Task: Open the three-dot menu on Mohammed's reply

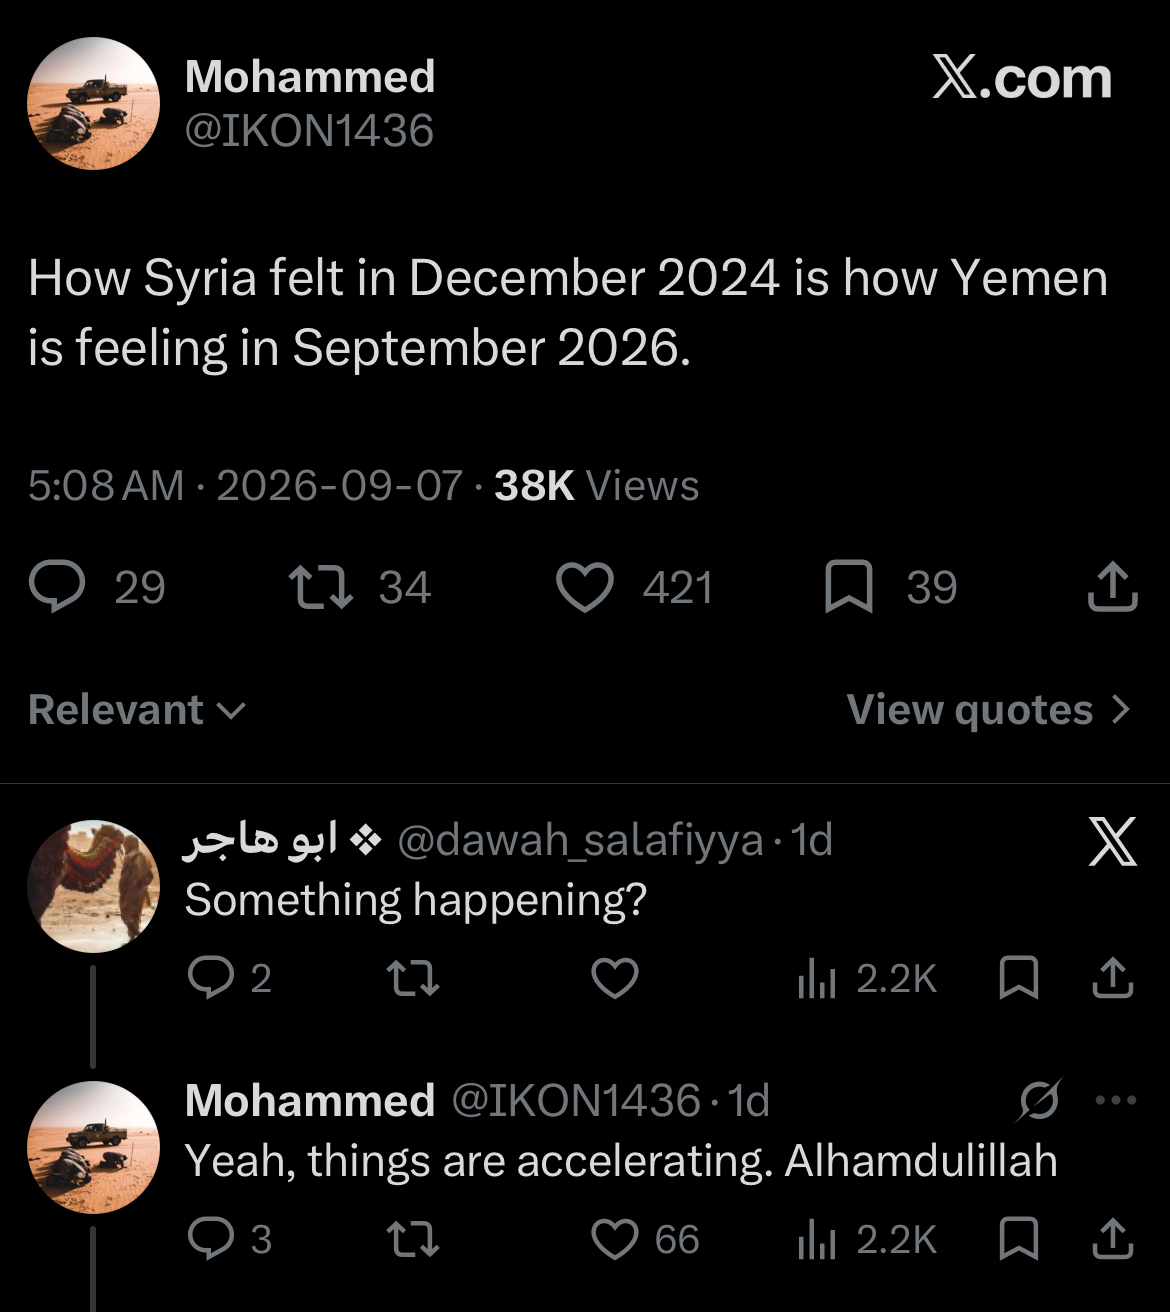Action: pos(1116,1101)
